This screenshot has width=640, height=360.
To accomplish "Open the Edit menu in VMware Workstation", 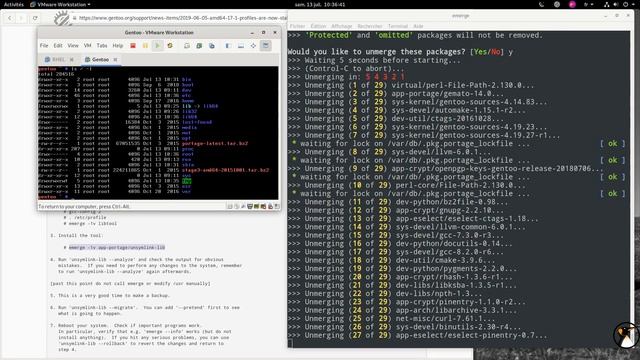I will click(x=58, y=46).
